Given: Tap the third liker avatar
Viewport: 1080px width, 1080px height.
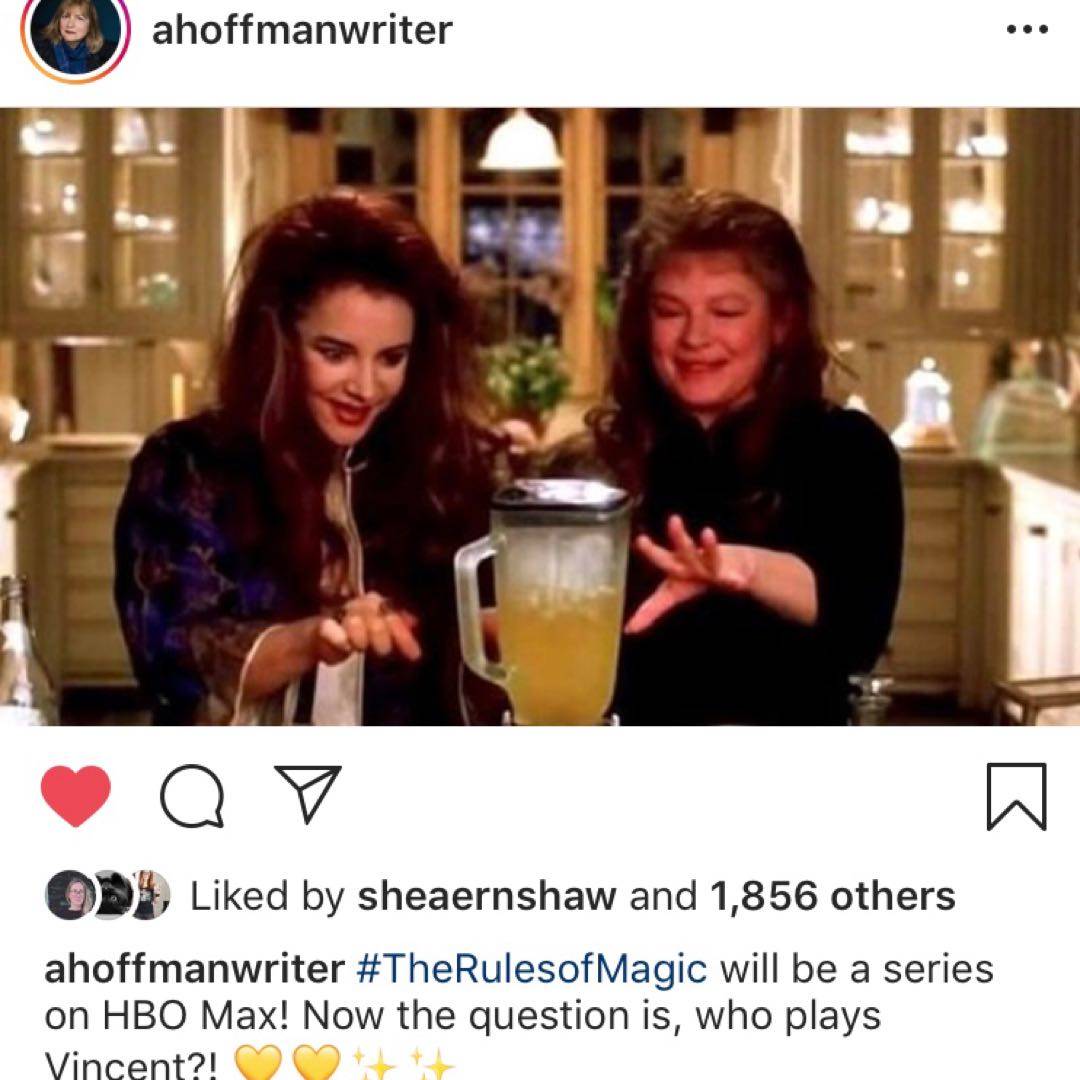Looking at the screenshot, I should coord(151,895).
